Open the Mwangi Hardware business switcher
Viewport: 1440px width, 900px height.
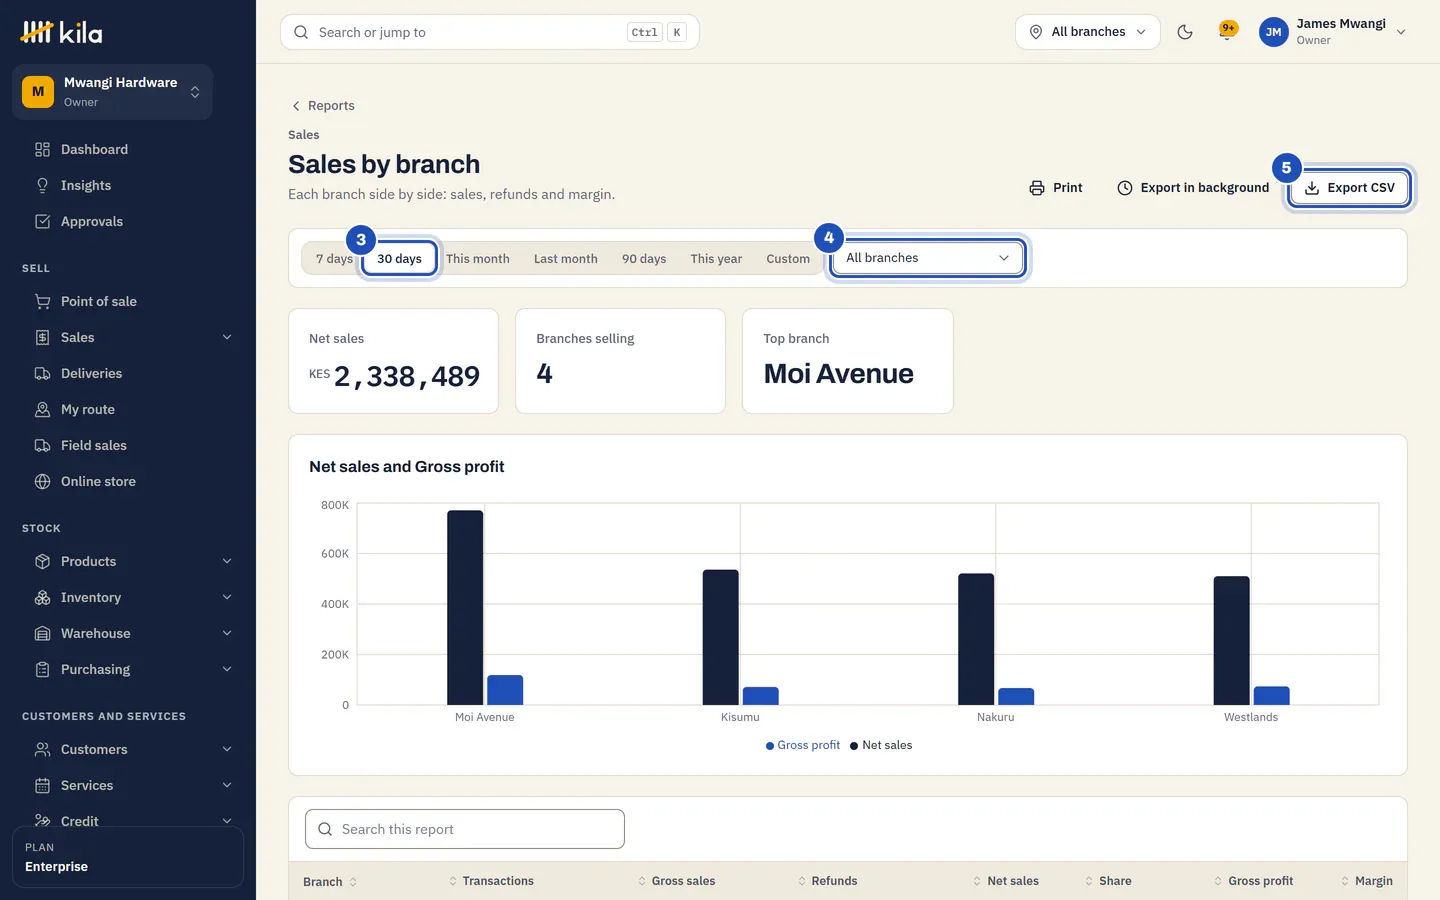click(x=112, y=92)
